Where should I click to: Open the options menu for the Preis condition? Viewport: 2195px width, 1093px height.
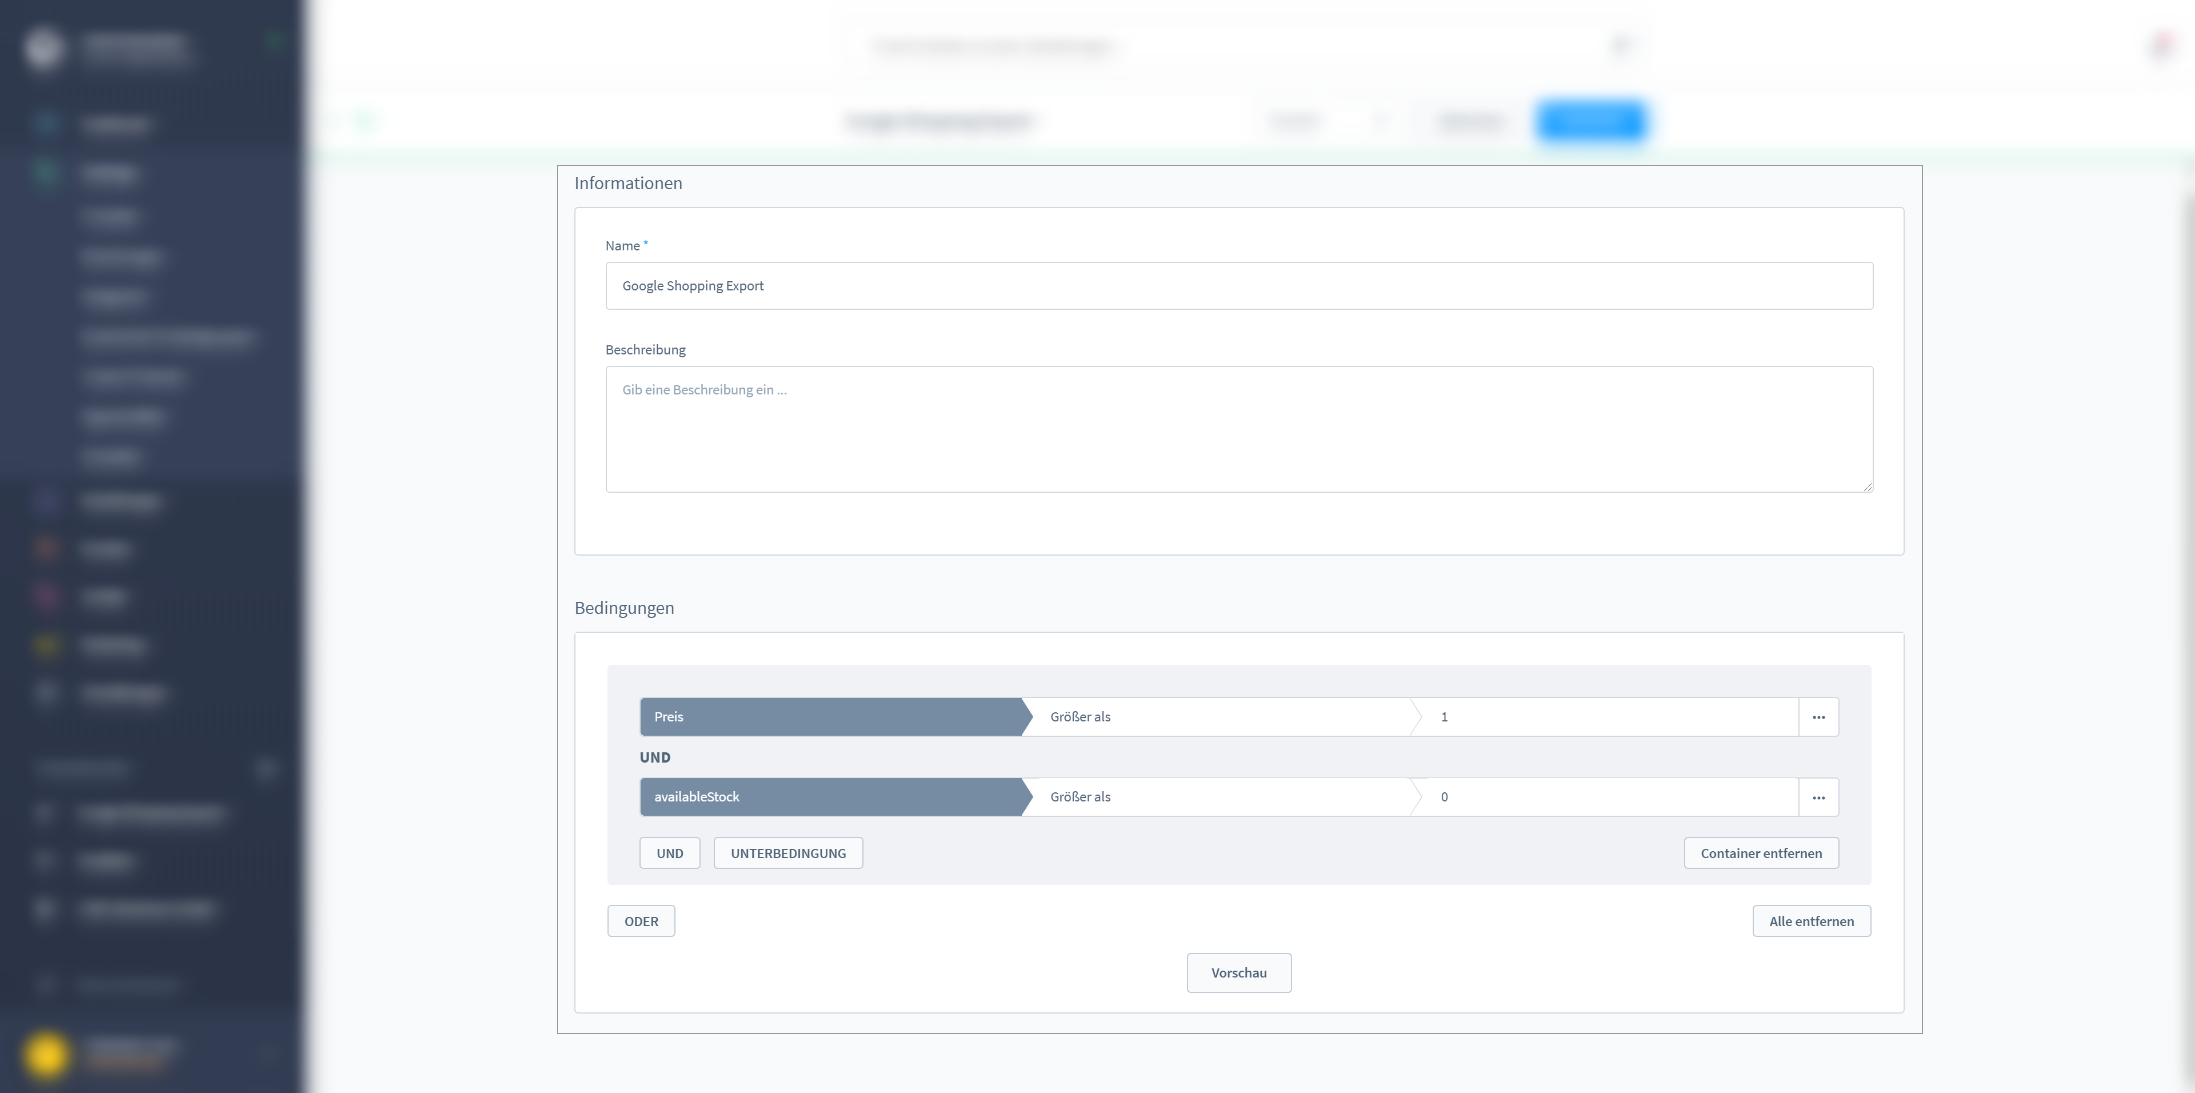point(1818,717)
